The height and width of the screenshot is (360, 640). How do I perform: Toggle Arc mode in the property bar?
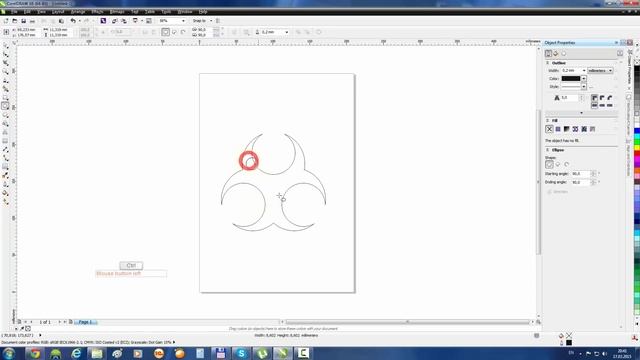183,32
